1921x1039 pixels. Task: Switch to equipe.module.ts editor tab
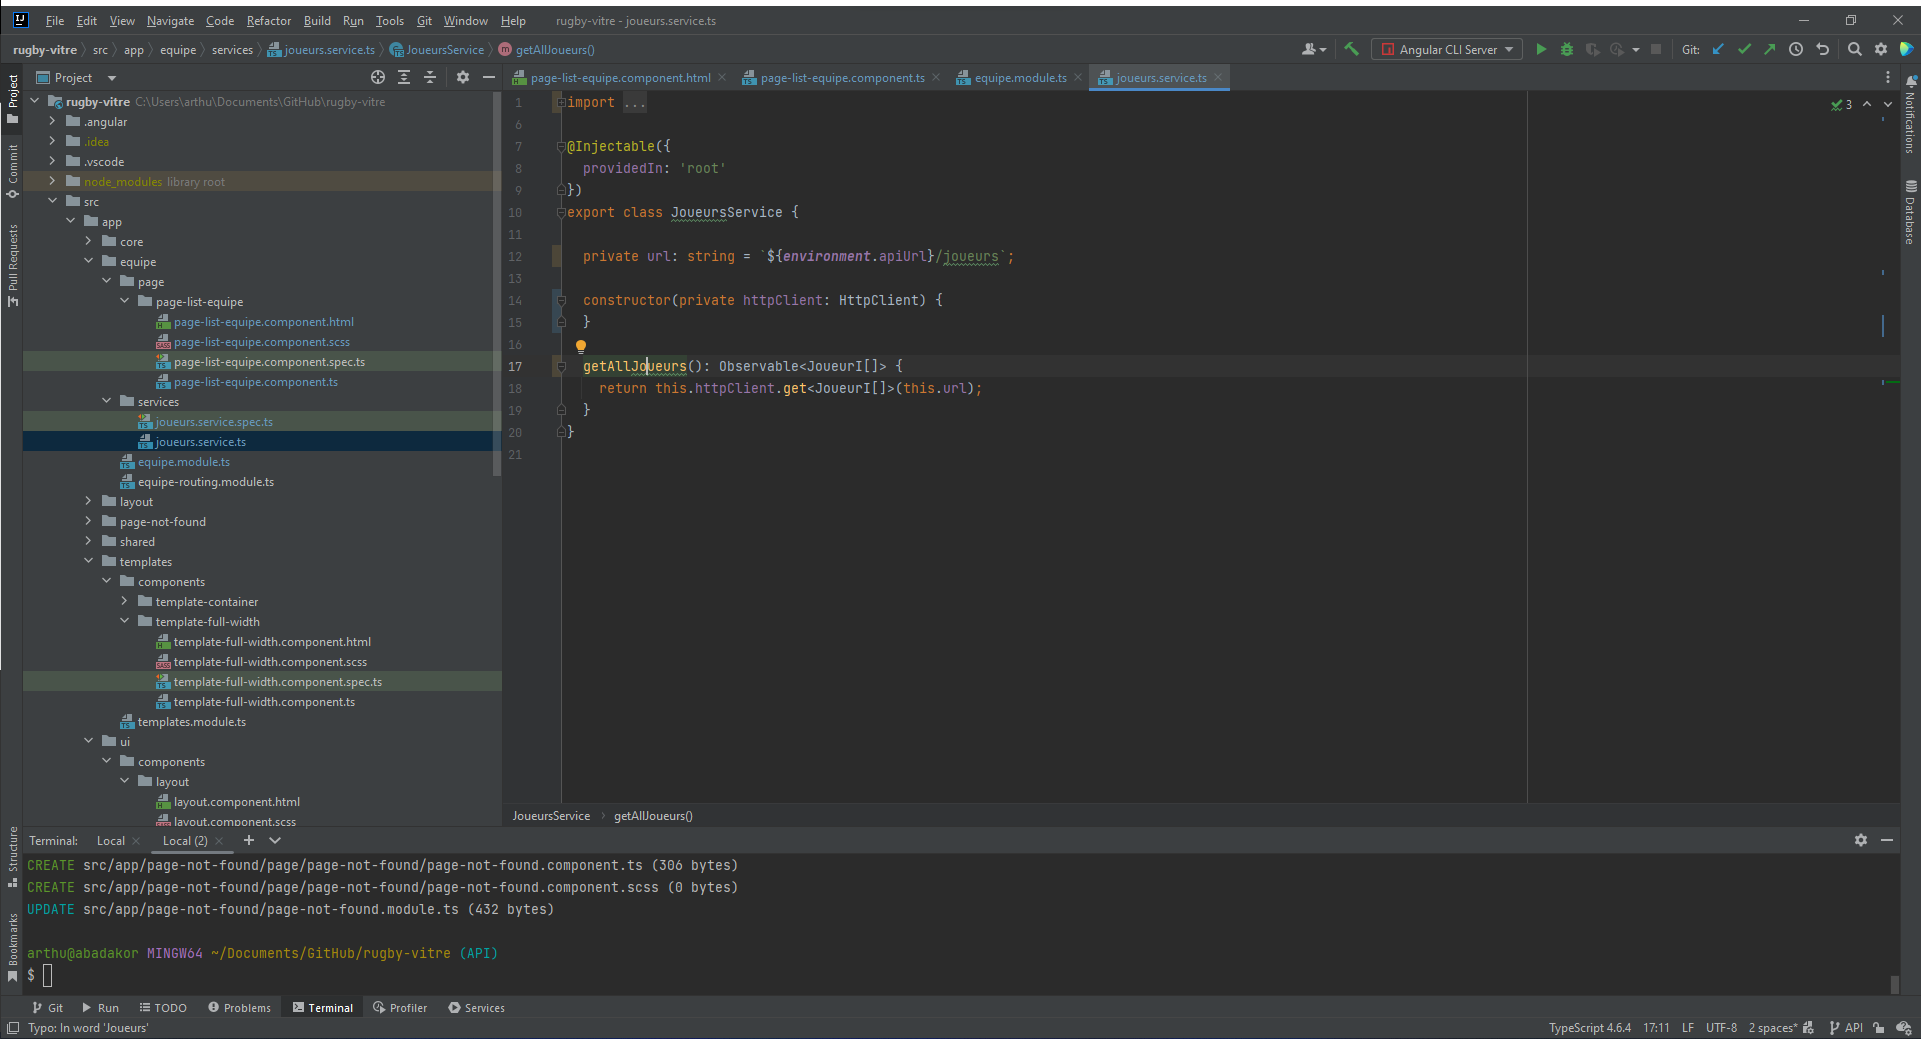click(1020, 77)
